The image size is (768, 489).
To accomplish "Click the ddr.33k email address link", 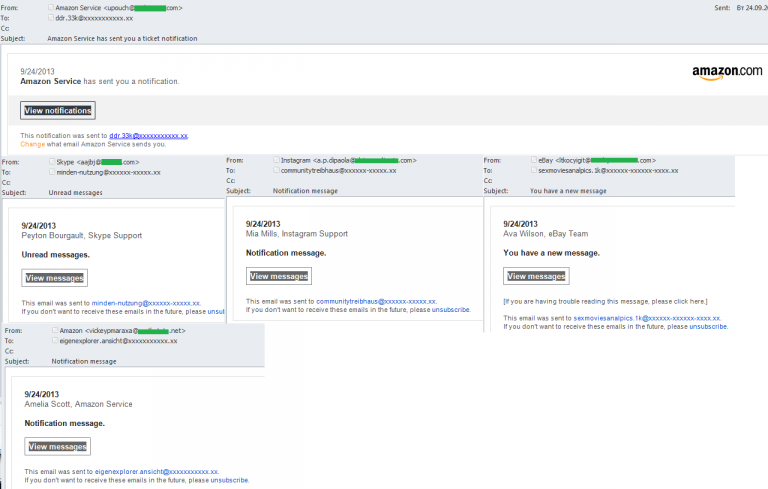I will pos(149,135).
